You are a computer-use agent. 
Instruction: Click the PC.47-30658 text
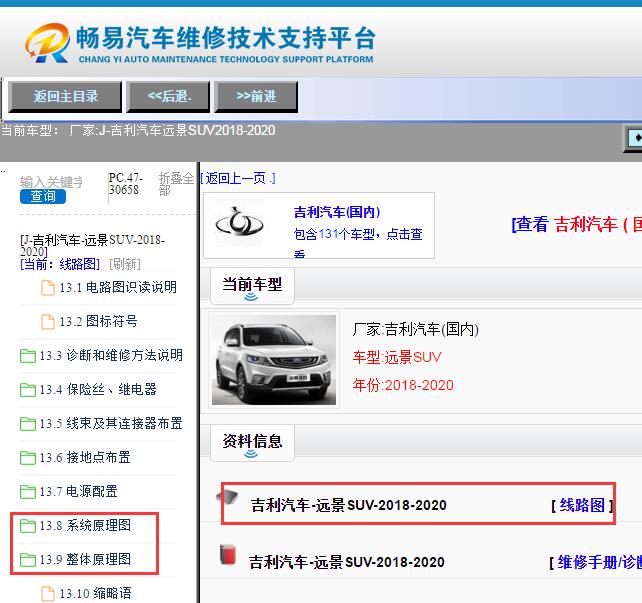(x=125, y=184)
